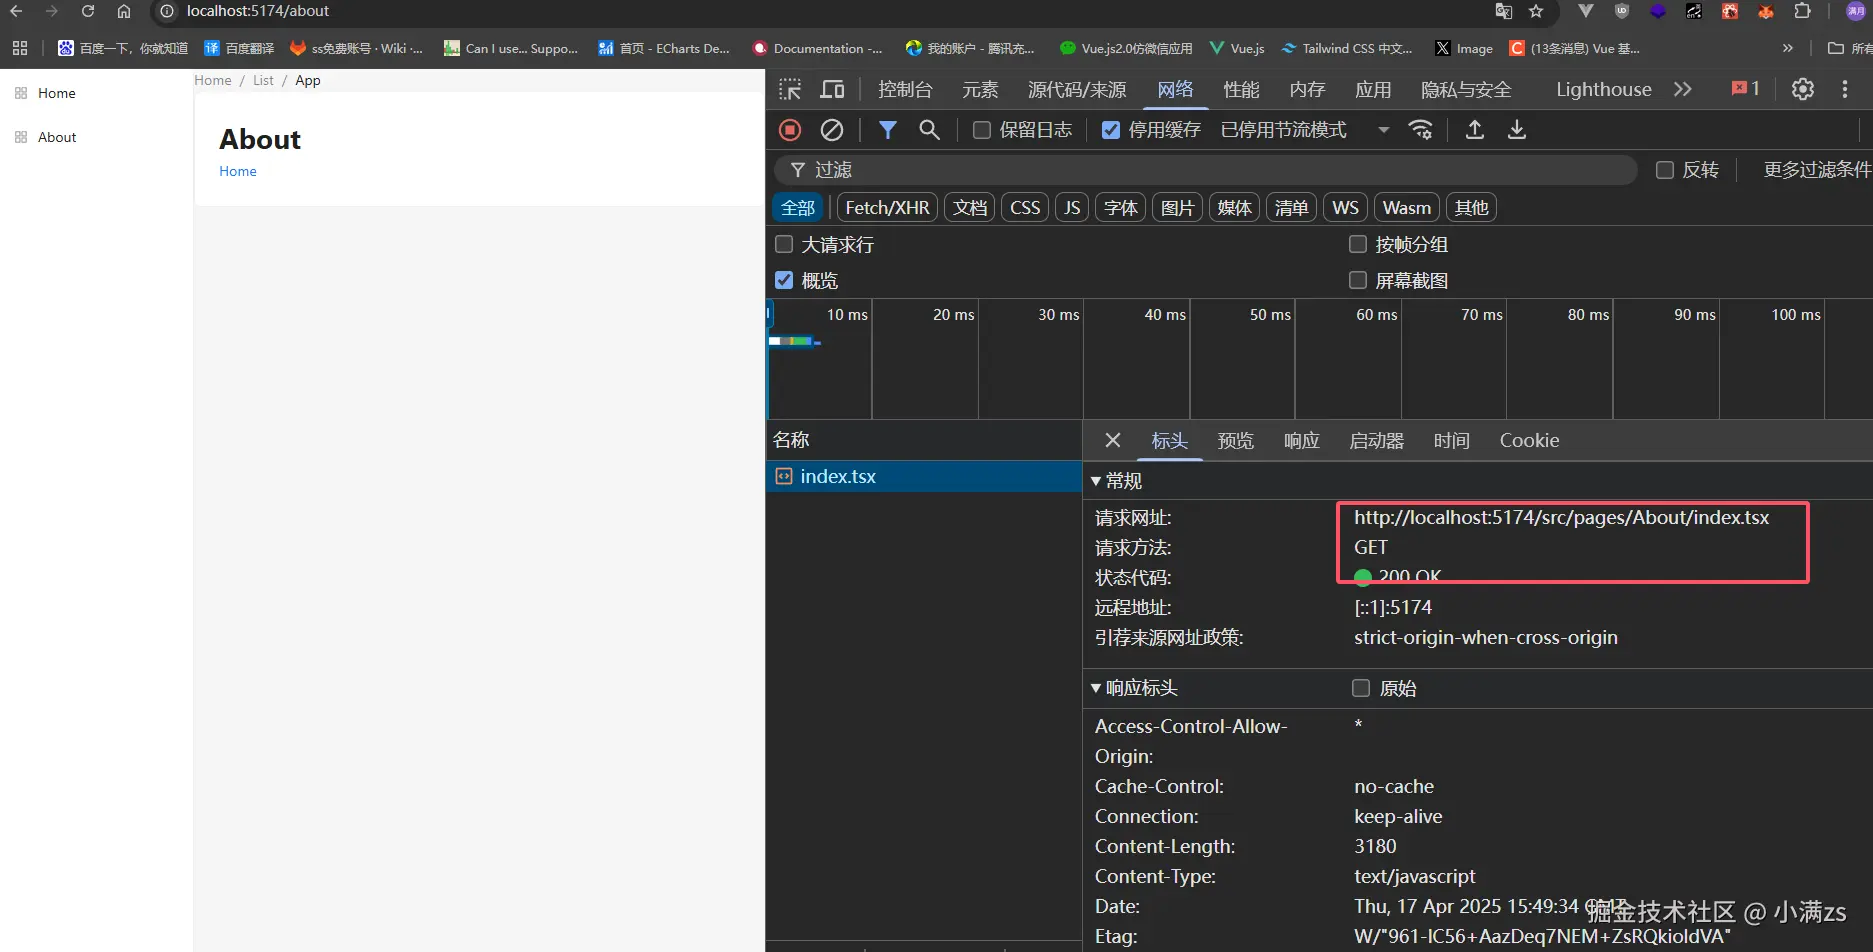
Task: Switch to the 控制台 tab
Action: (905, 89)
